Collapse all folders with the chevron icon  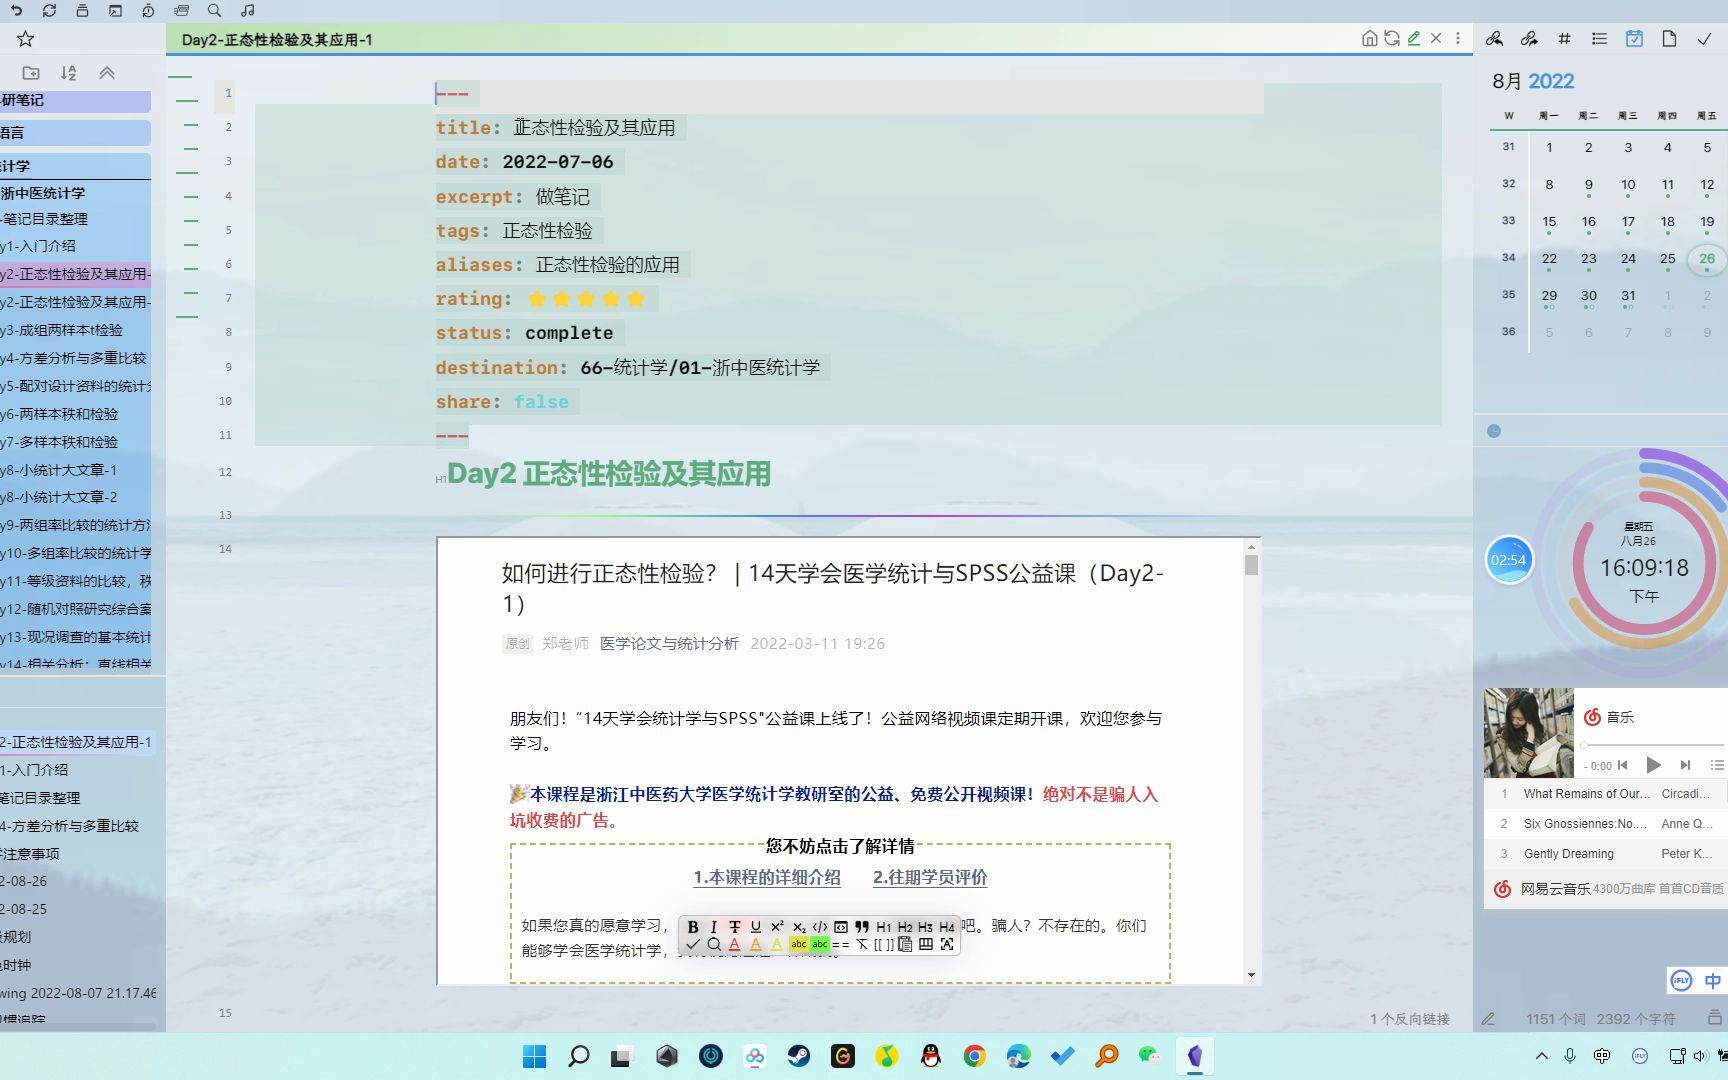point(105,72)
